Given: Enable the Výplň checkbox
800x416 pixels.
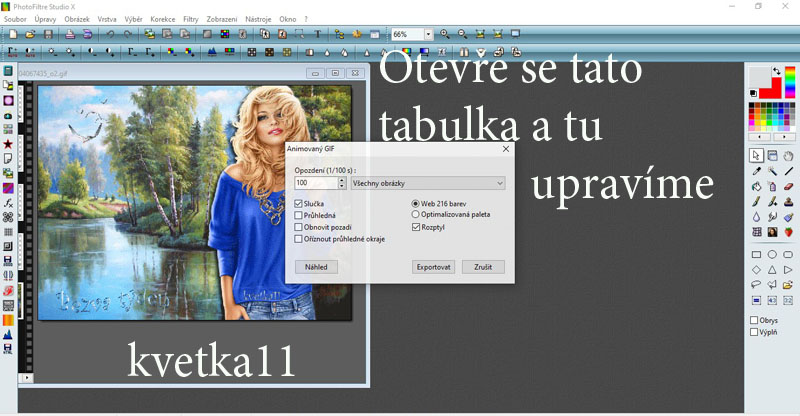Looking at the screenshot, I should pos(754,332).
